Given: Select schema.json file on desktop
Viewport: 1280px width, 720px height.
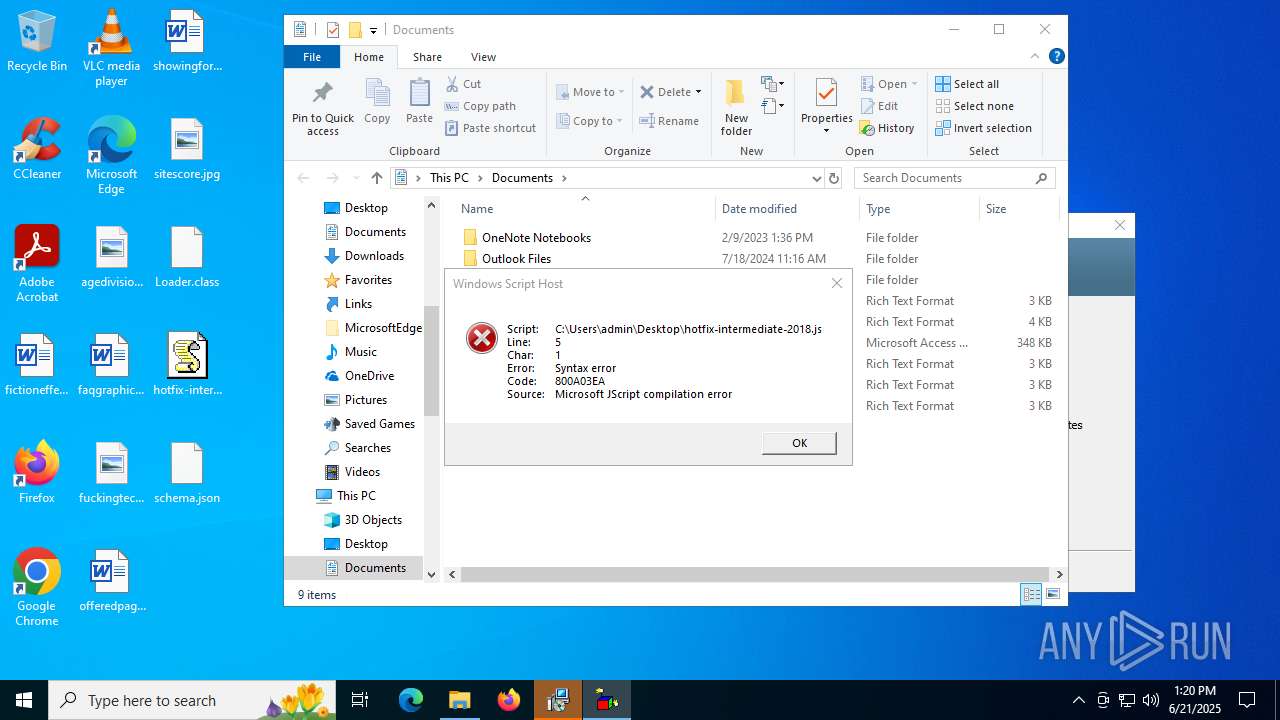Looking at the screenshot, I should click(x=187, y=473).
